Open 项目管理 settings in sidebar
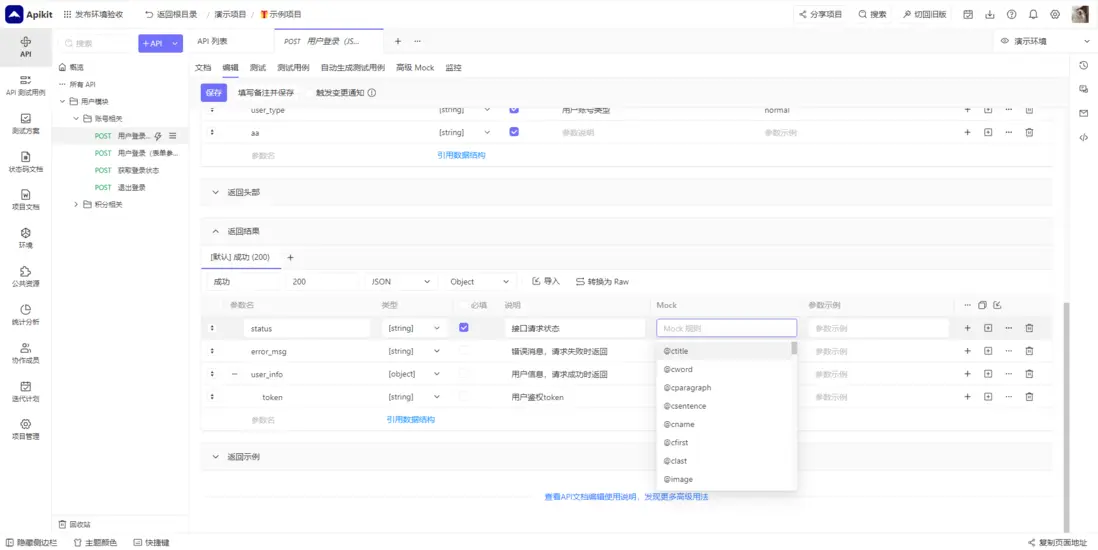Viewport: 1098px width, 550px height. point(25,429)
